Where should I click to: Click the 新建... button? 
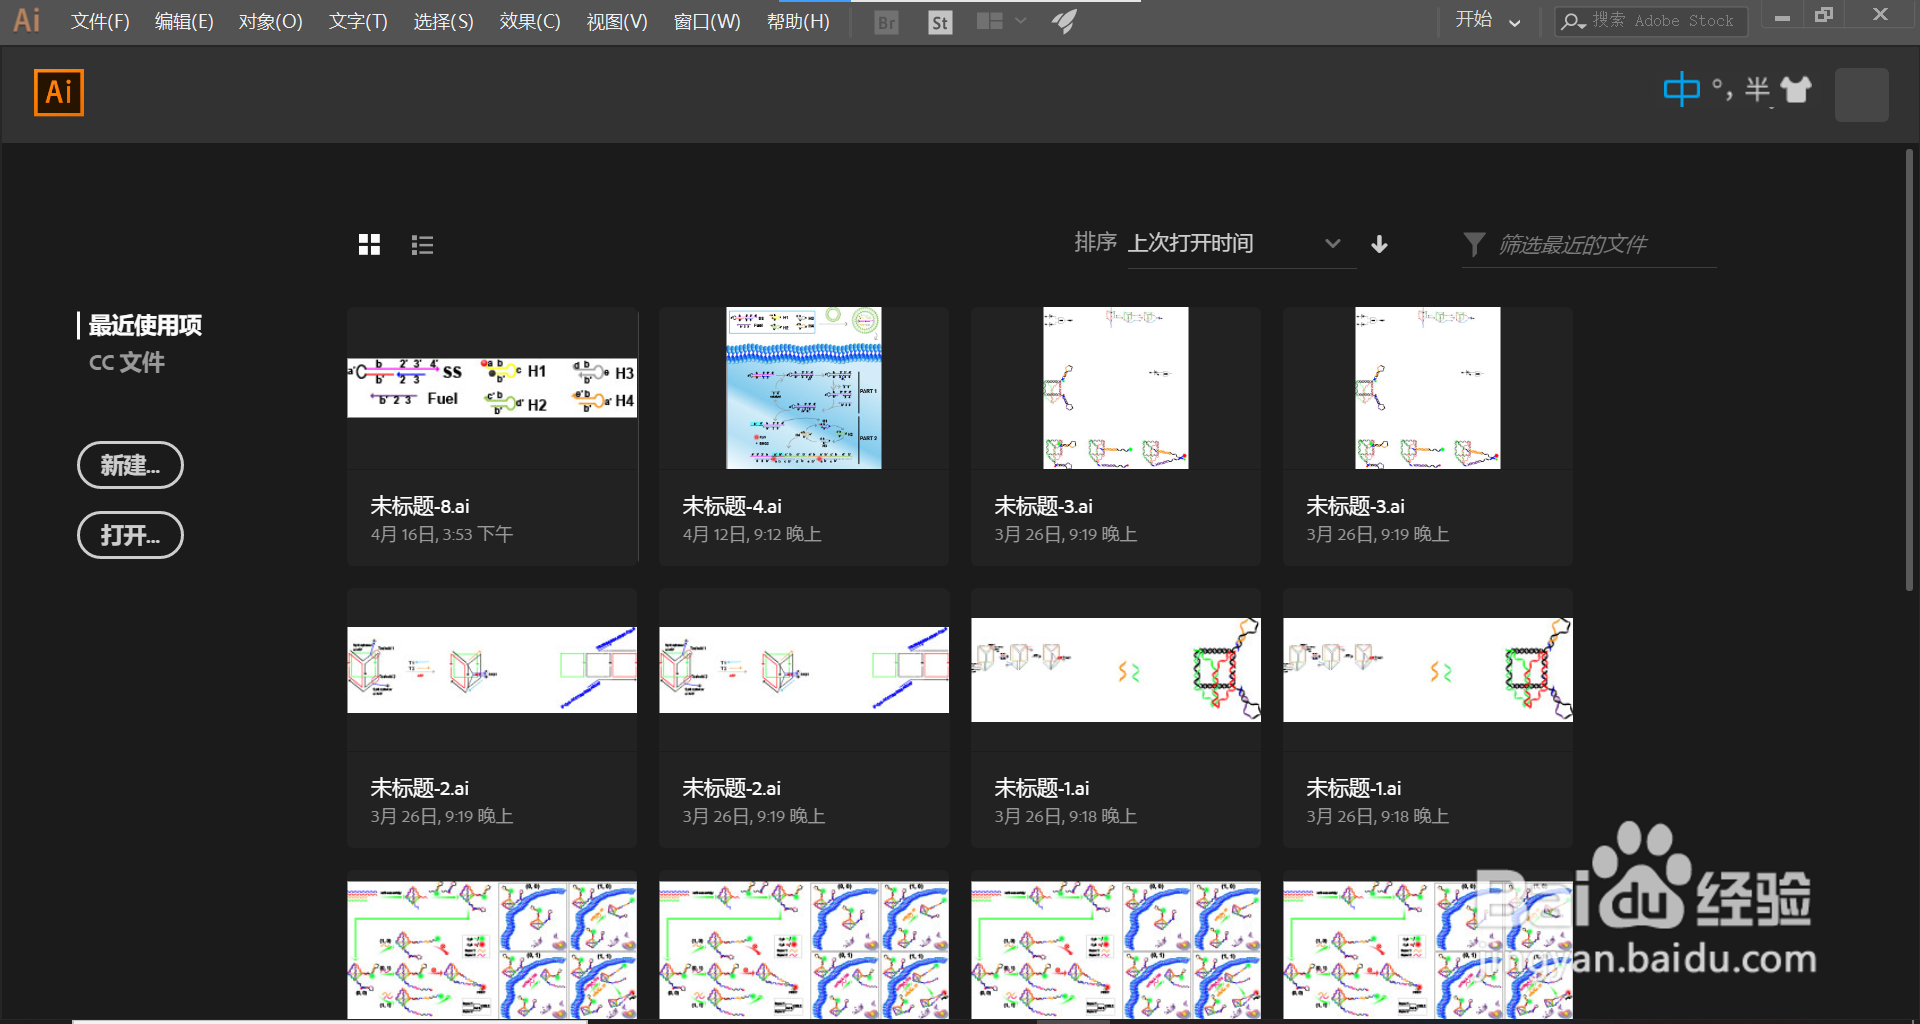130,465
